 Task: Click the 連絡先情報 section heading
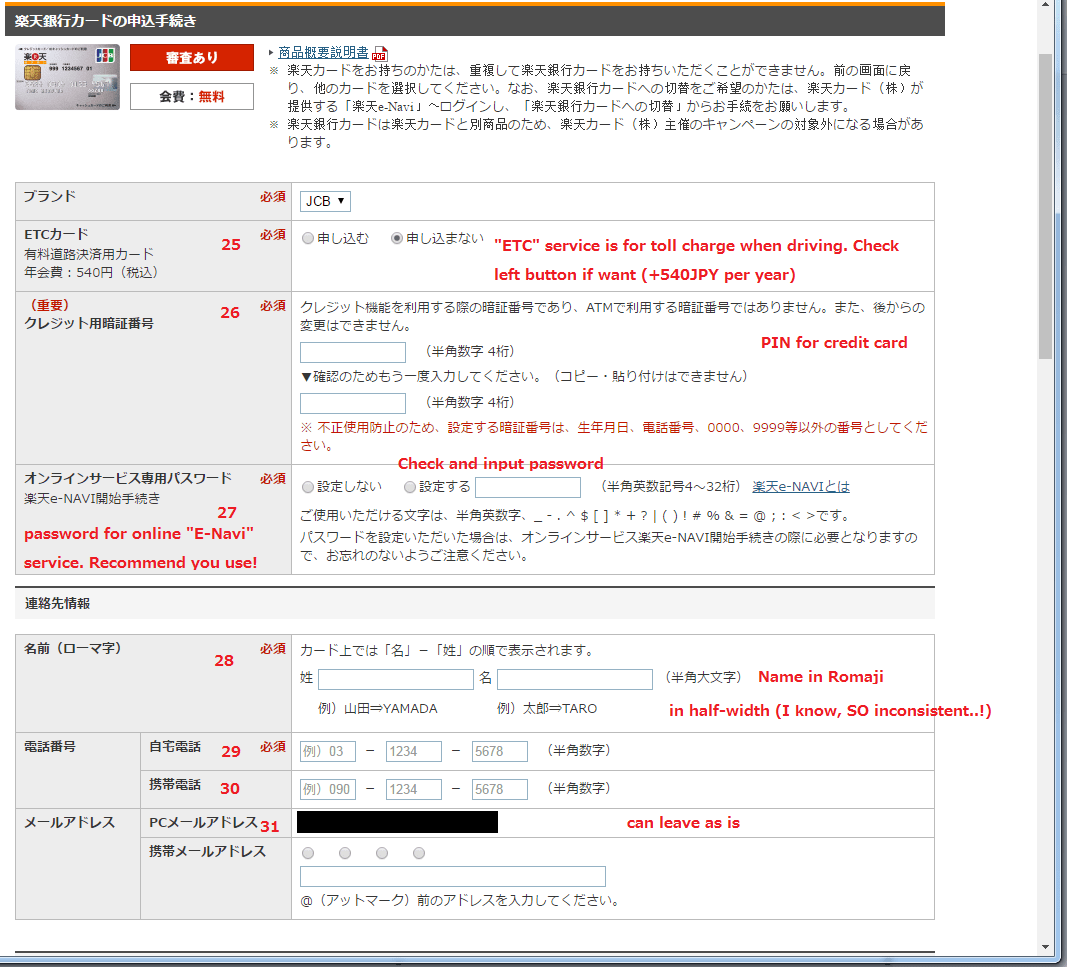(x=57, y=604)
